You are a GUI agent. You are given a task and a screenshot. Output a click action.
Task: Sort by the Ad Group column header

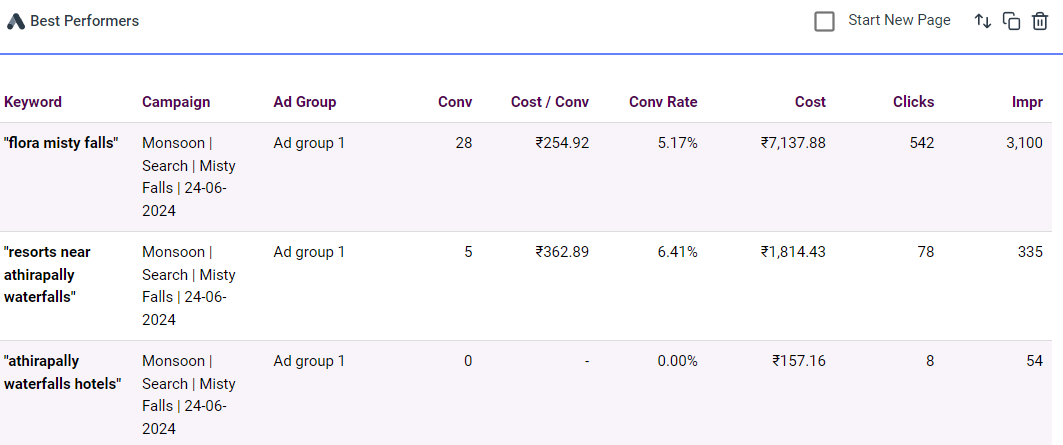point(305,102)
